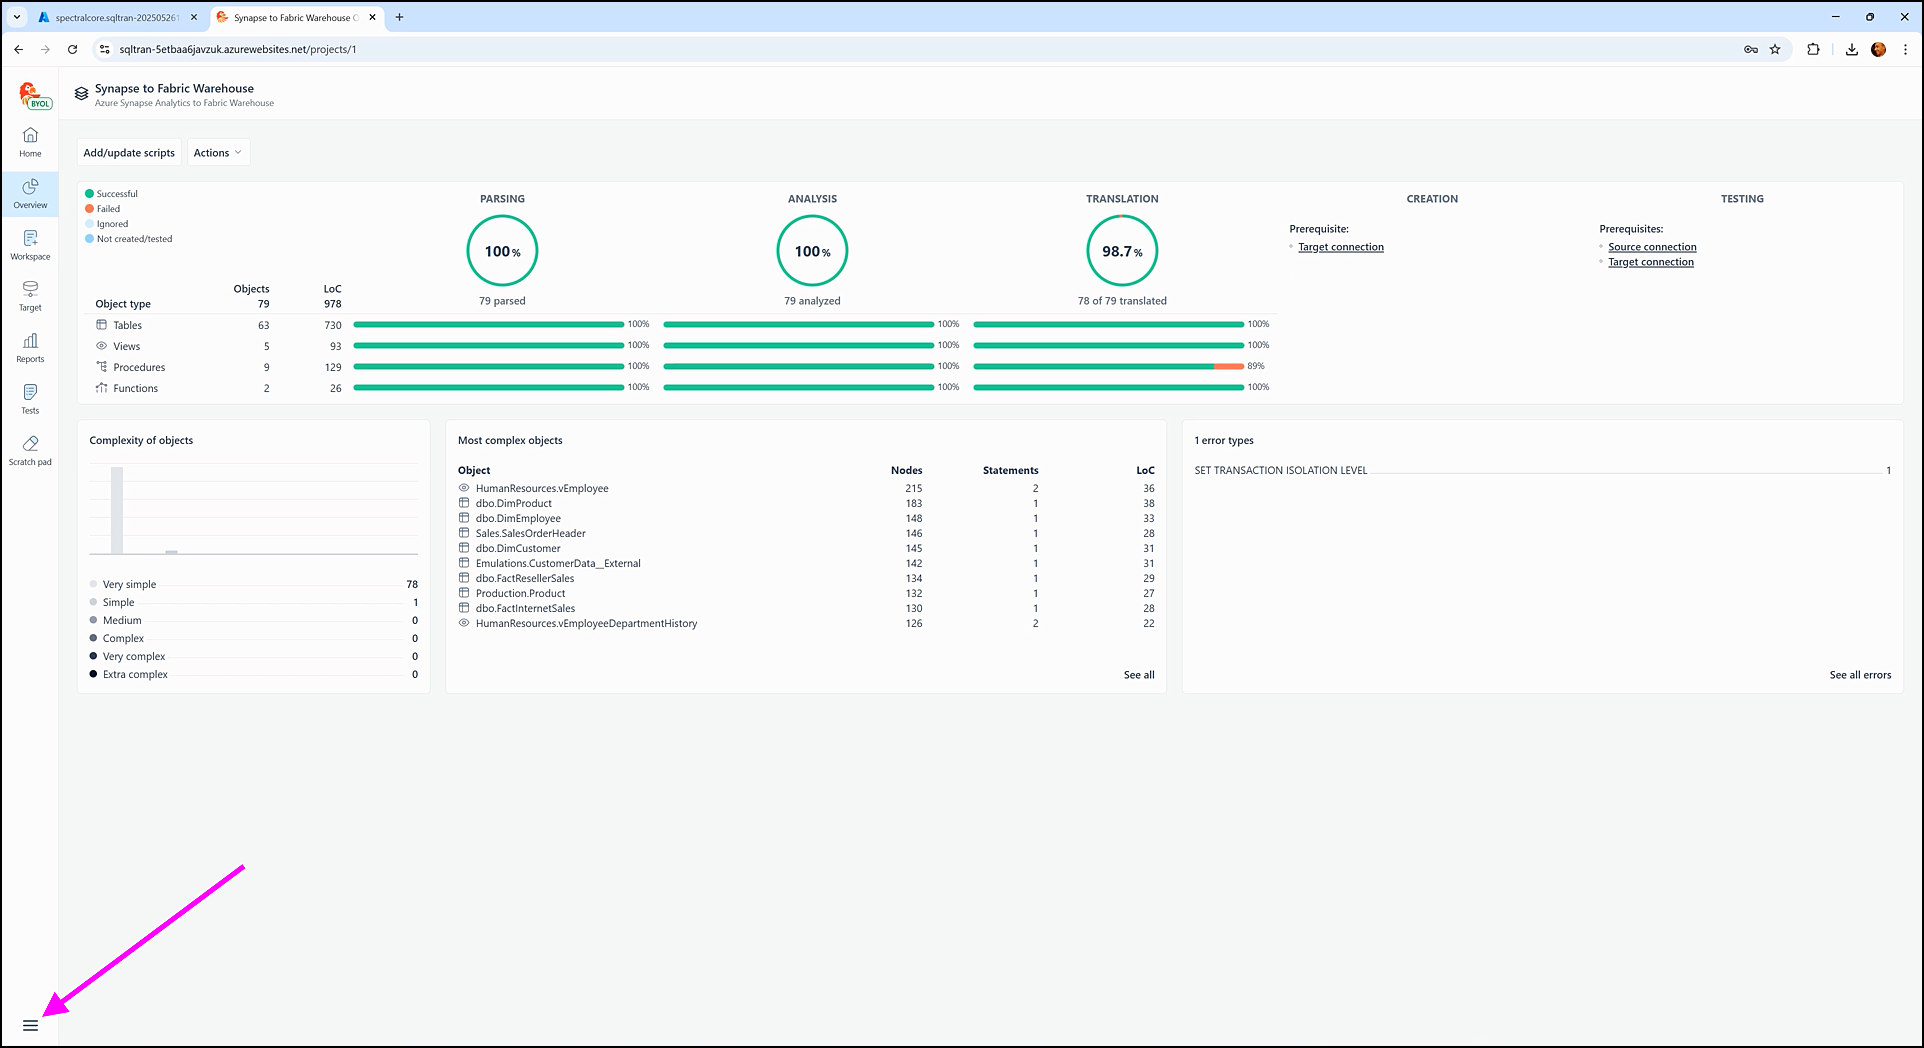
Task: Click the browser address bar URL
Action: (x=238, y=49)
